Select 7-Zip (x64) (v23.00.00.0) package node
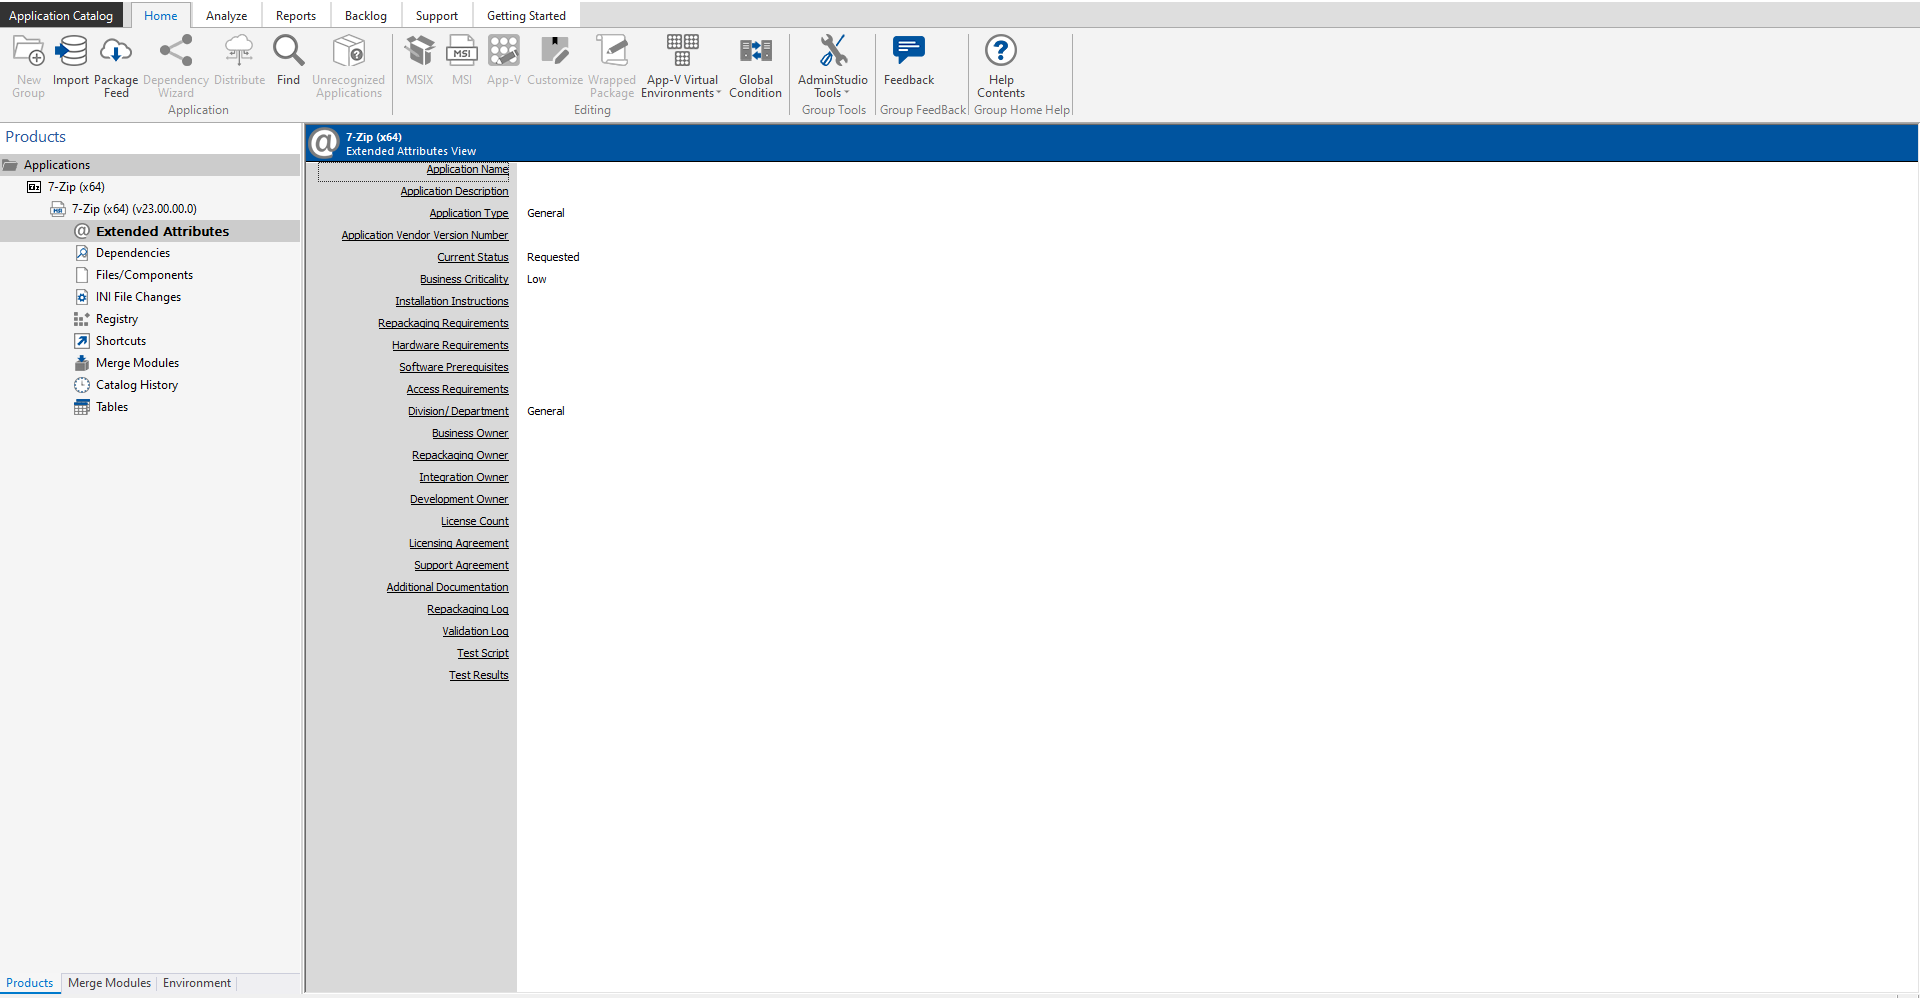 click(134, 209)
